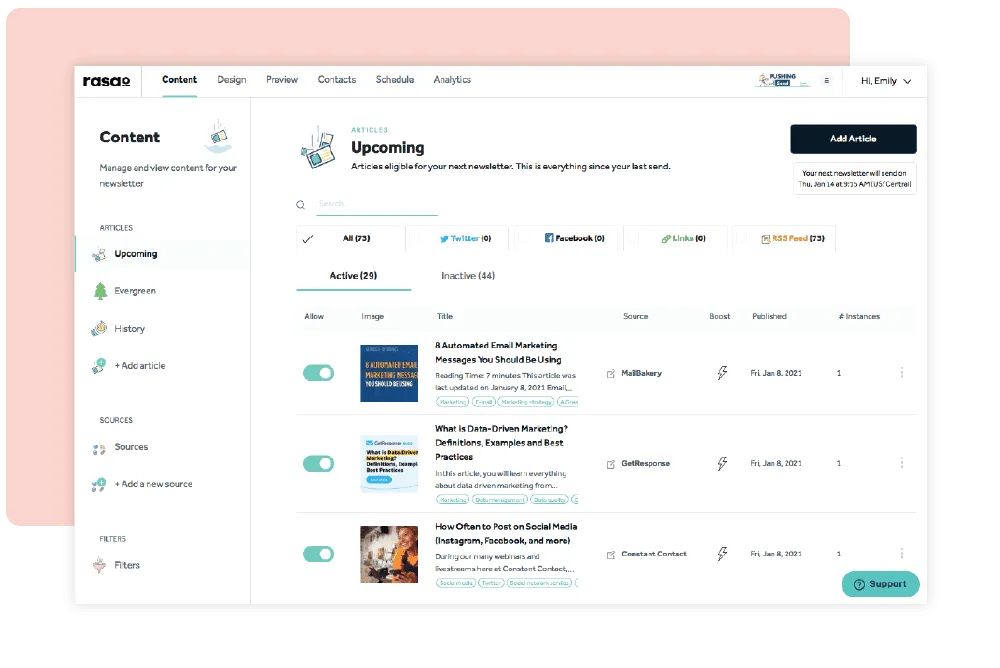Go to Evergreen articles in sidebar

[135, 291]
